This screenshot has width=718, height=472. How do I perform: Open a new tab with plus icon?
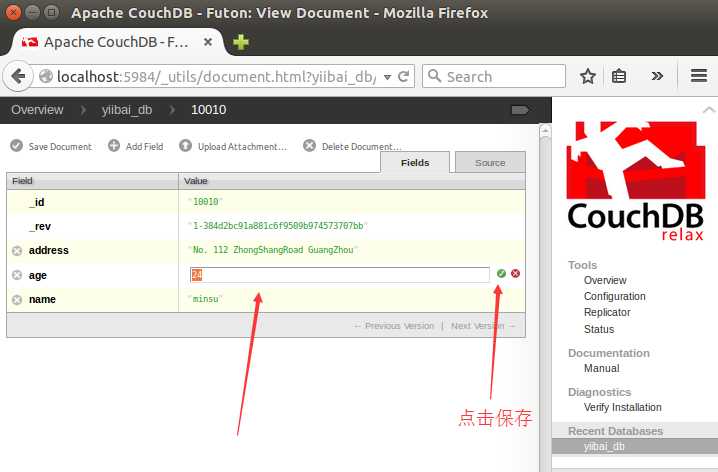[x=241, y=43]
